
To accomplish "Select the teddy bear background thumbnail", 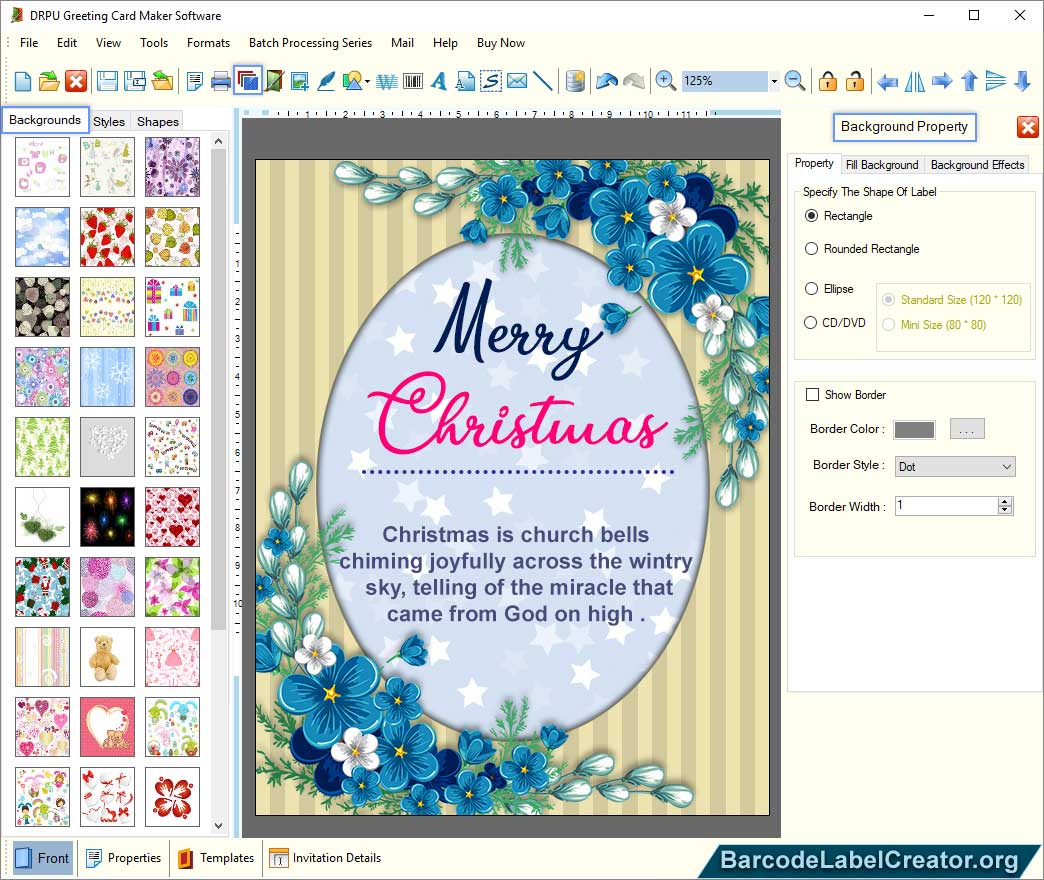I will 107,657.
